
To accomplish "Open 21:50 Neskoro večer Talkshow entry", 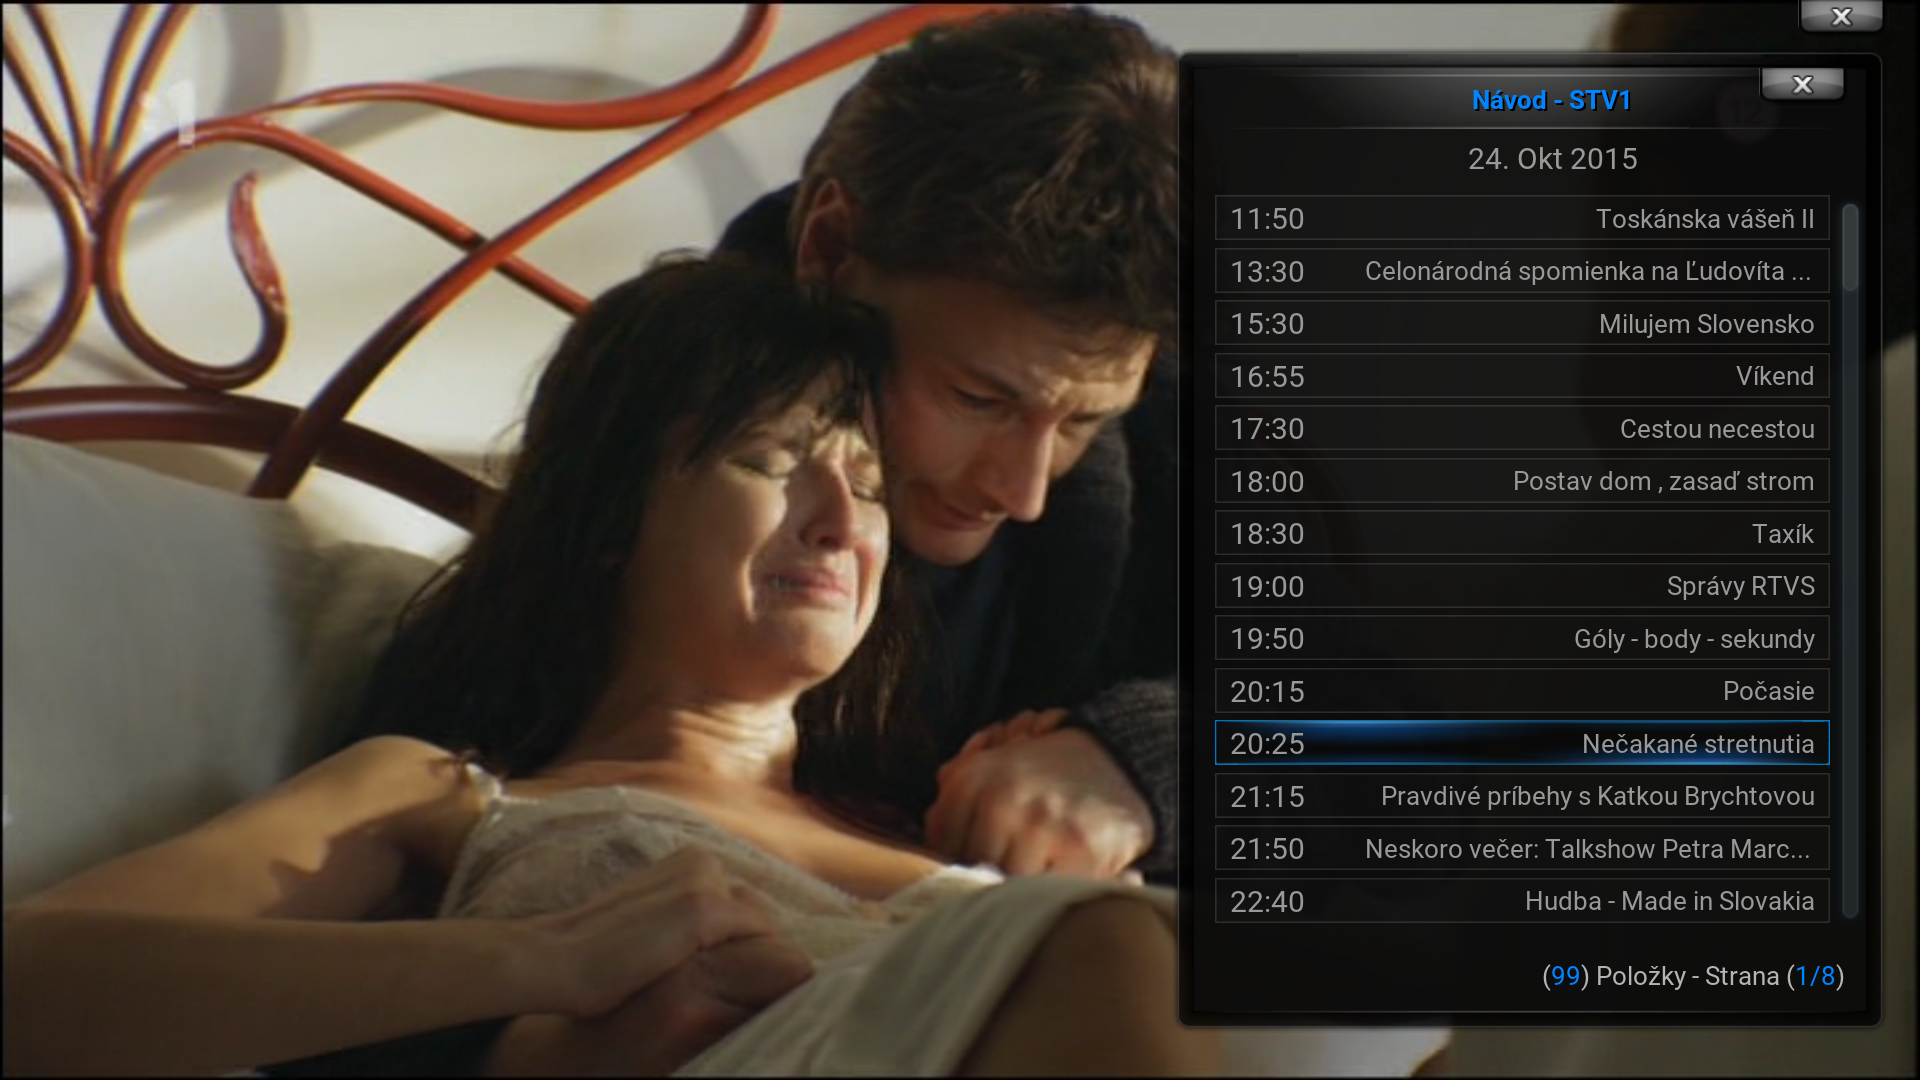I will tap(1521, 849).
